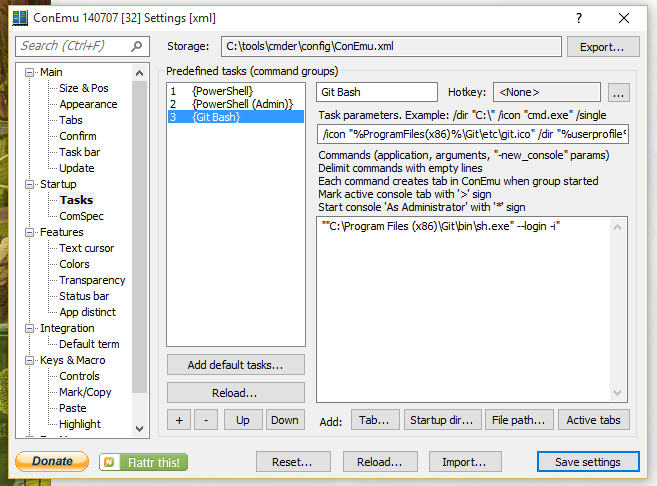The width and height of the screenshot is (657, 486).
Task: Remove task with the - button
Action: 206,420
